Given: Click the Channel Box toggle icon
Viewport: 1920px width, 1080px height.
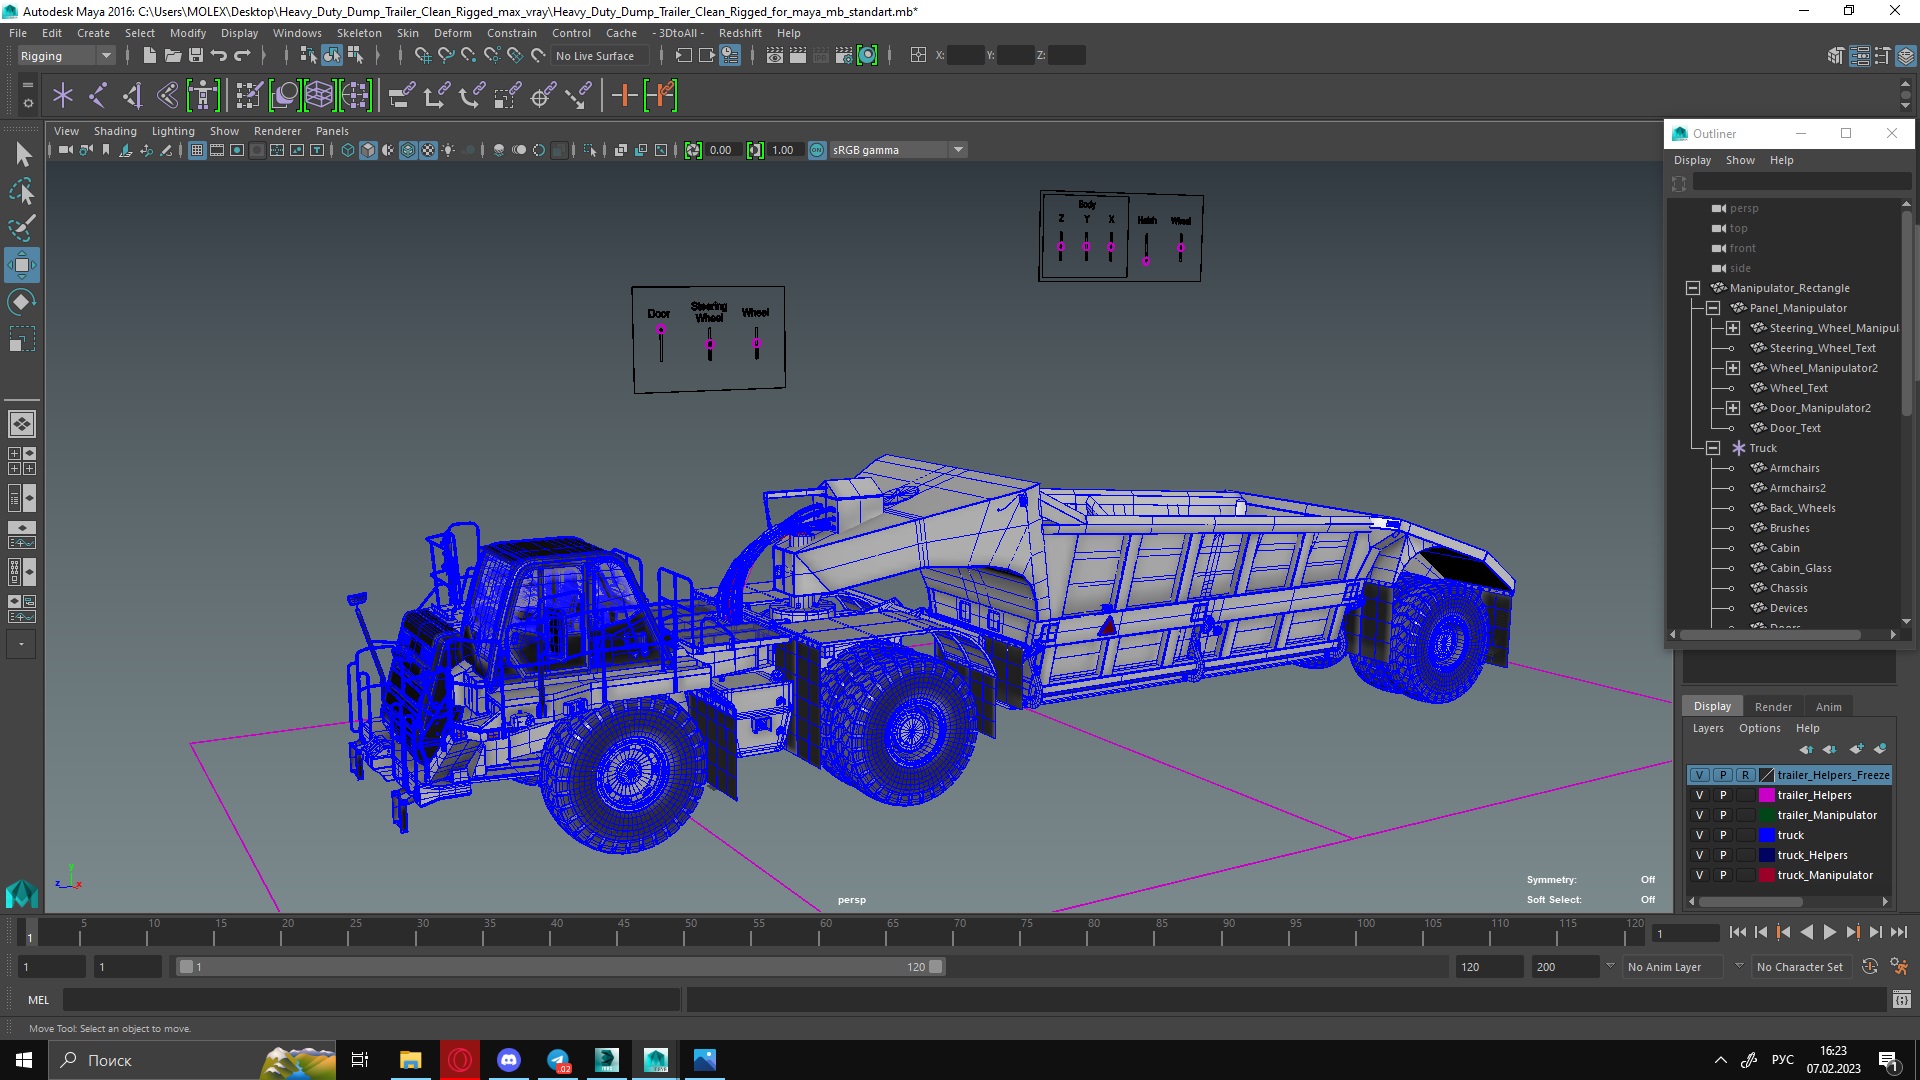Looking at the screenshot, I should [1906, 56].
